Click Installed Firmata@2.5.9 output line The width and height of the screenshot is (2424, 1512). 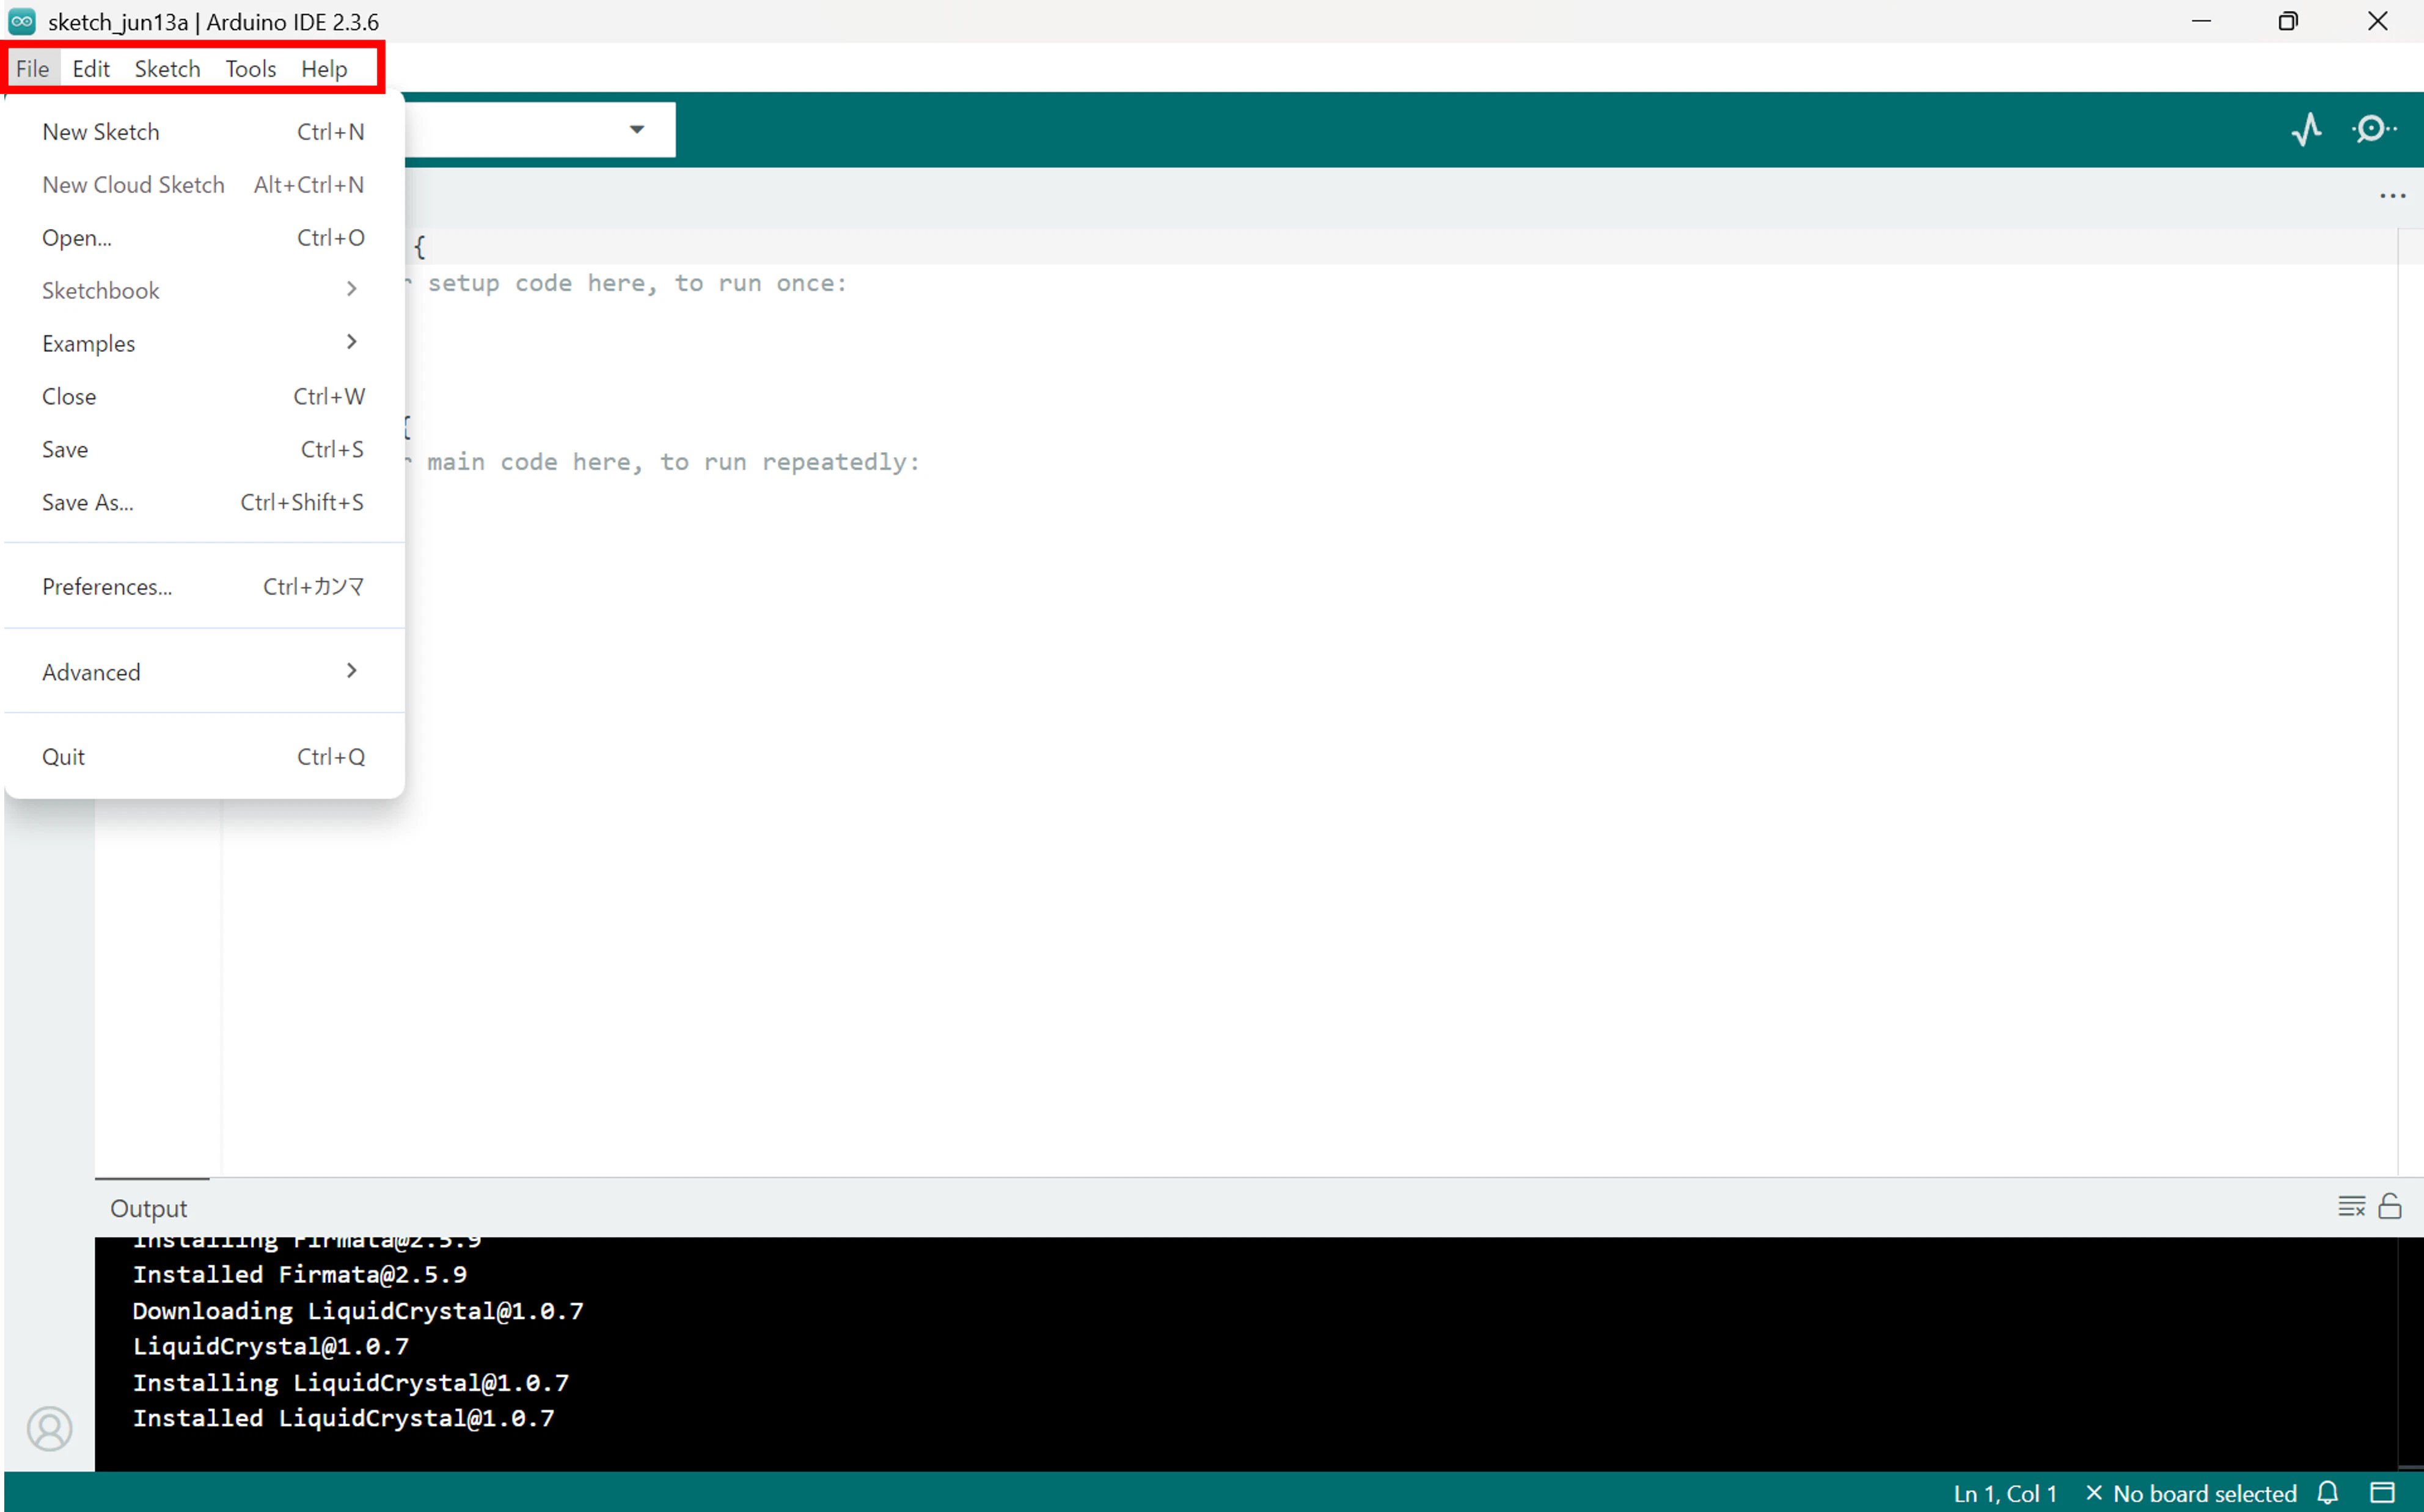click(x=300, y=1275)
